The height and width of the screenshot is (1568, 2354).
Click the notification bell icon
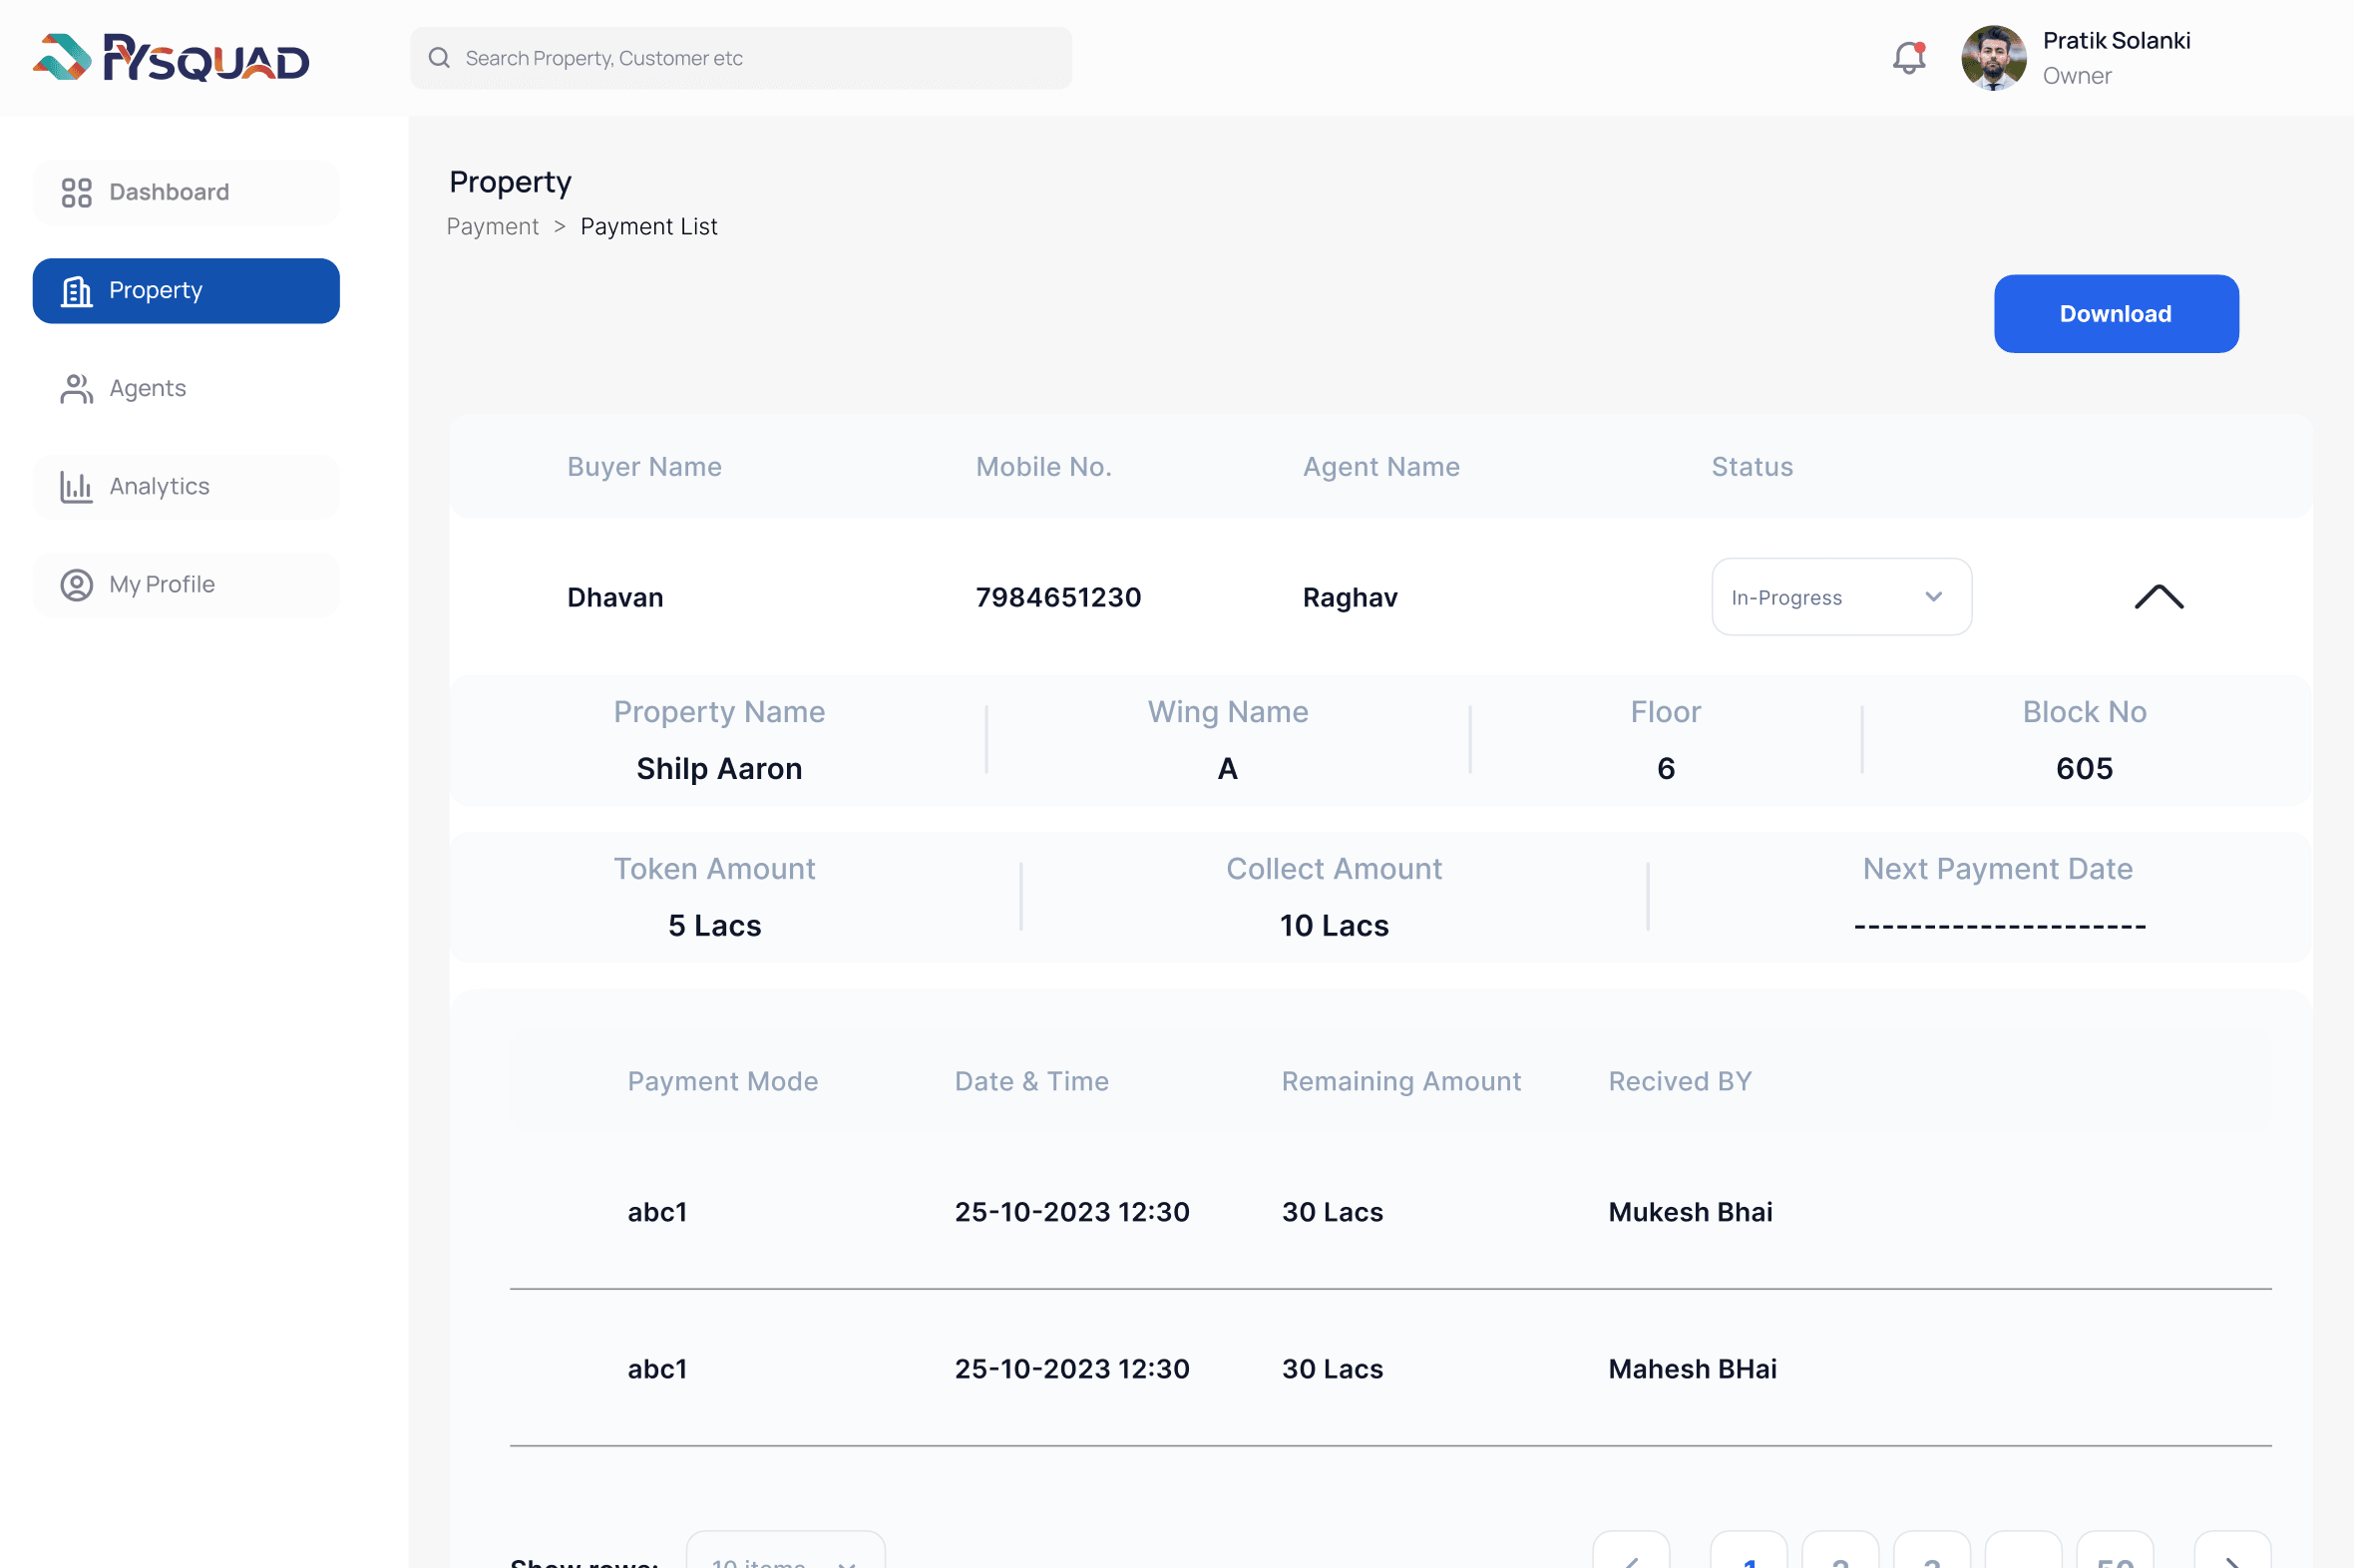1909,57
